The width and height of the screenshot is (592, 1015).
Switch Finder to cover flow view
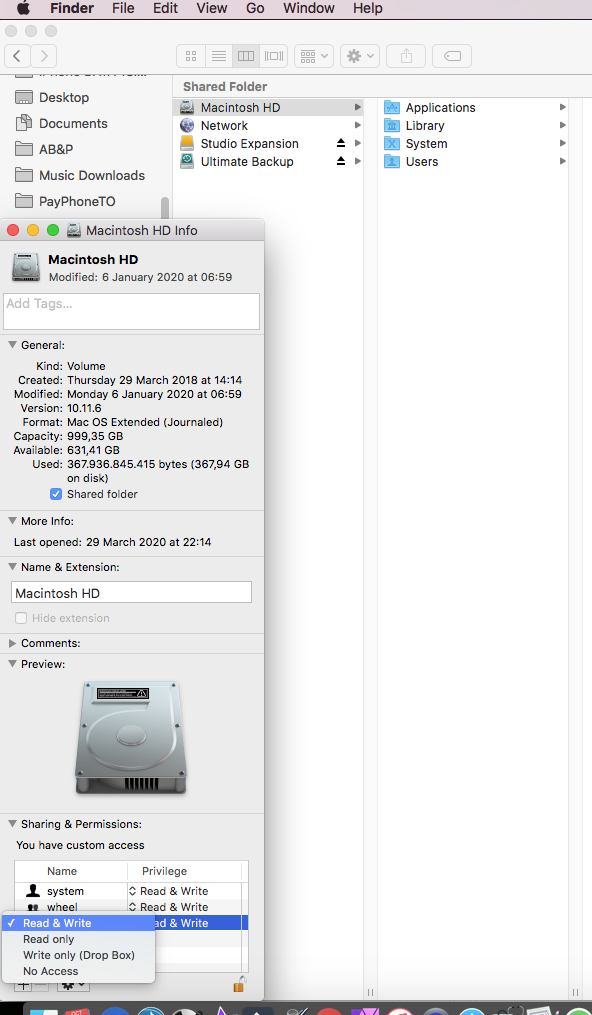point(274,56)
